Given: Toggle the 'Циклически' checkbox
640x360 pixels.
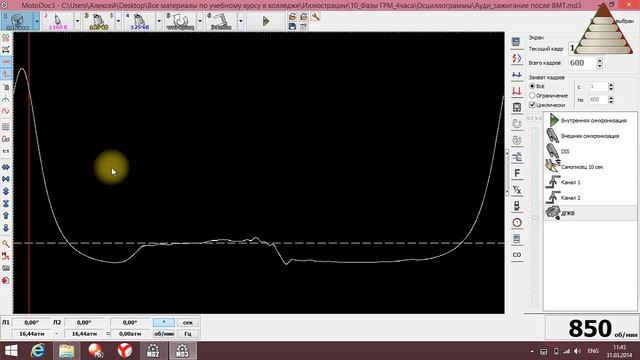Looking at the screenshot, I should coord(532,105).
